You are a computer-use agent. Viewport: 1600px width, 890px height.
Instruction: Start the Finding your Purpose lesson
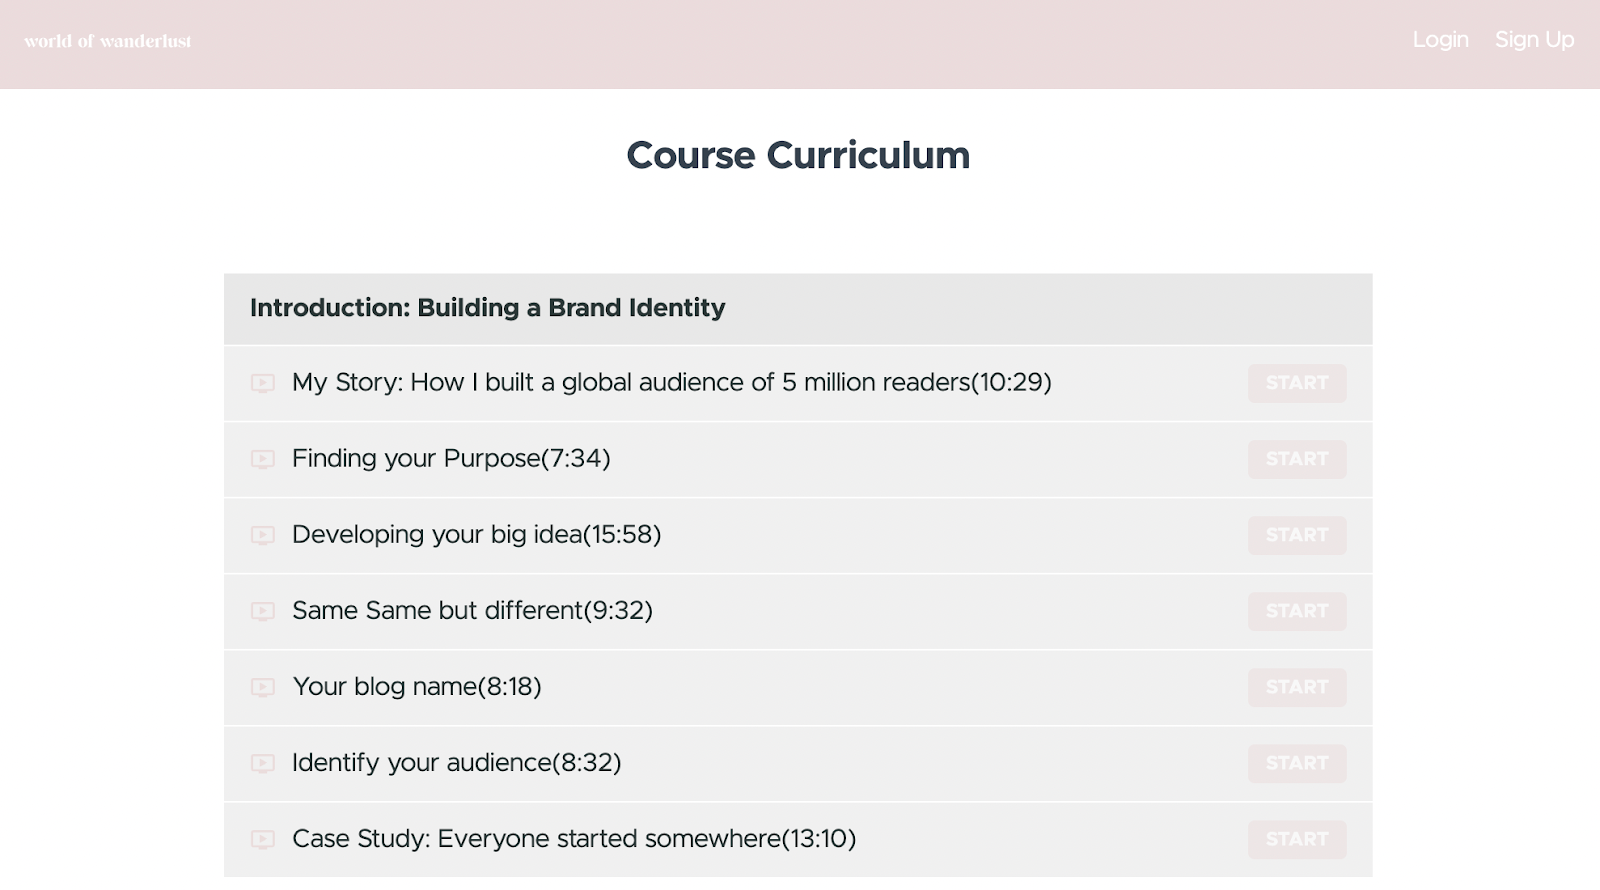coord(1296,459)
